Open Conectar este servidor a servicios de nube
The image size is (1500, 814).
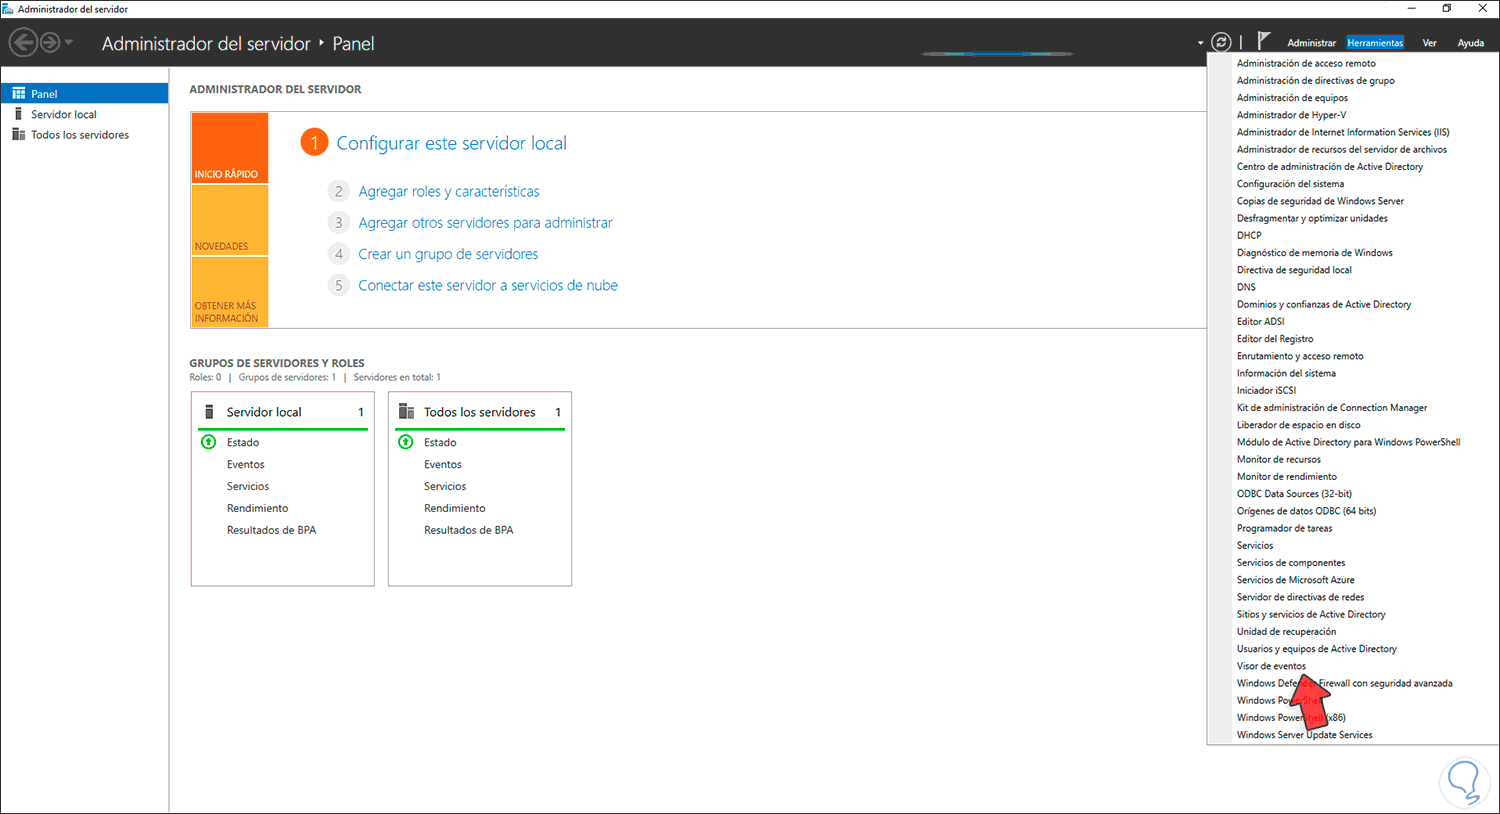click(x=488, y=285)
